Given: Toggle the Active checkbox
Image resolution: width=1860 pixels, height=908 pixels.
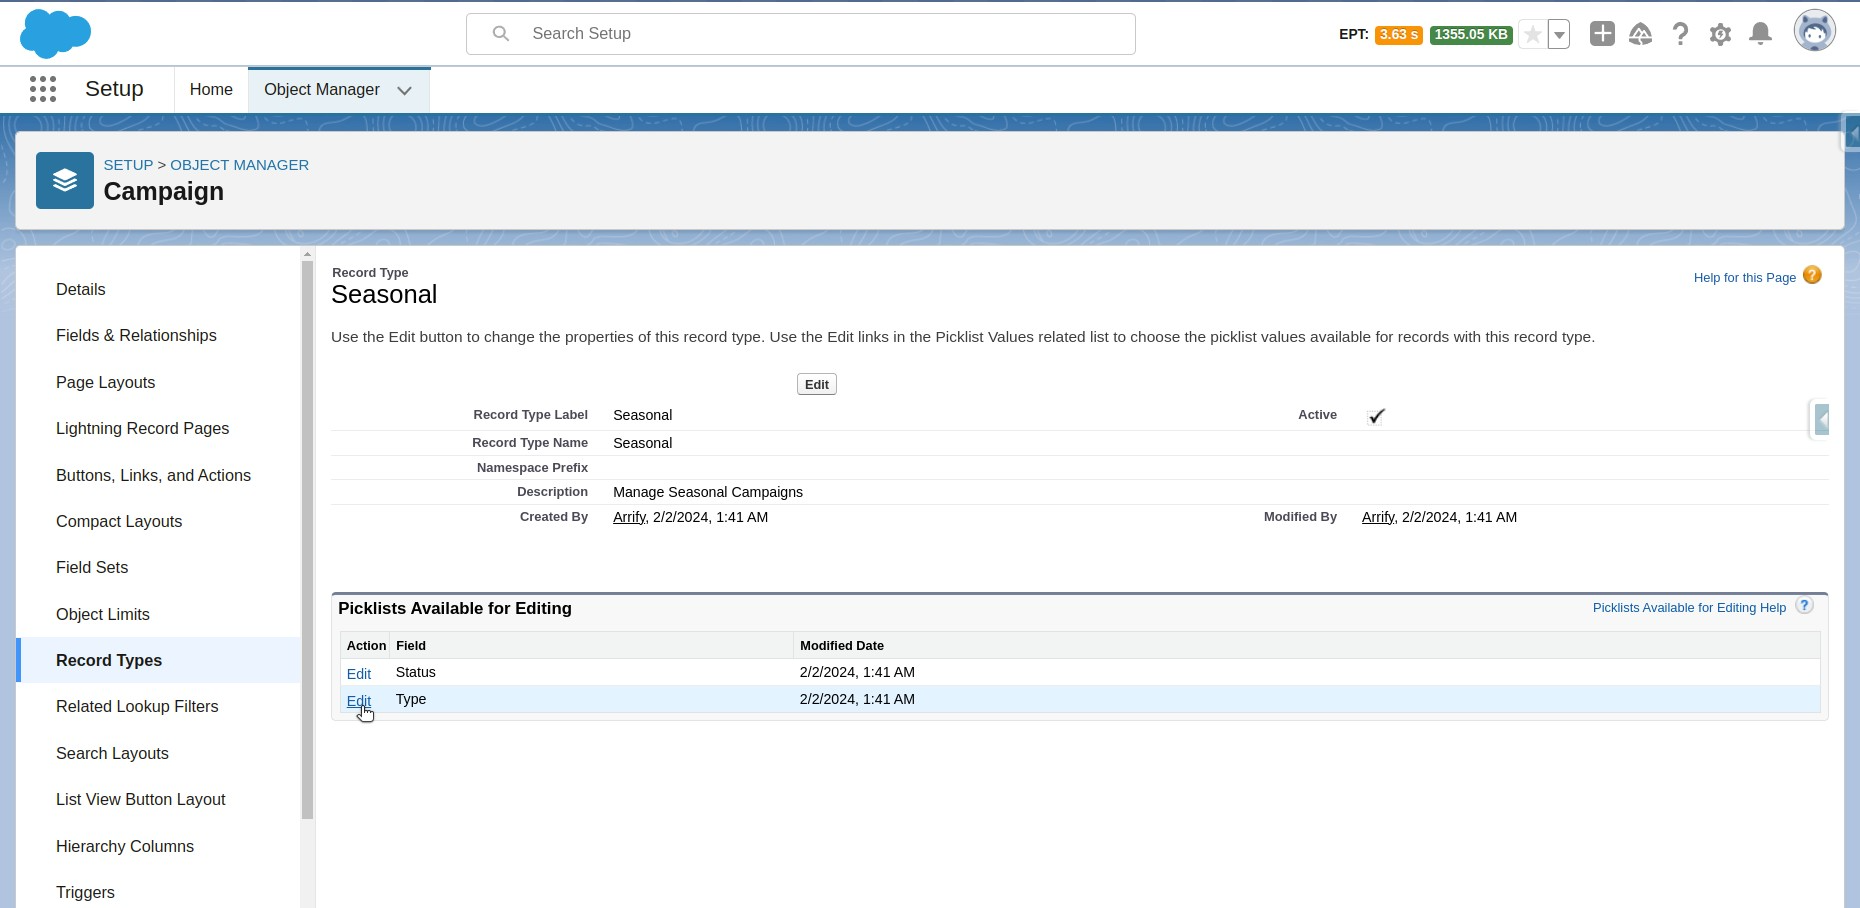Looking at the screenshot, I should [1376, 416].
